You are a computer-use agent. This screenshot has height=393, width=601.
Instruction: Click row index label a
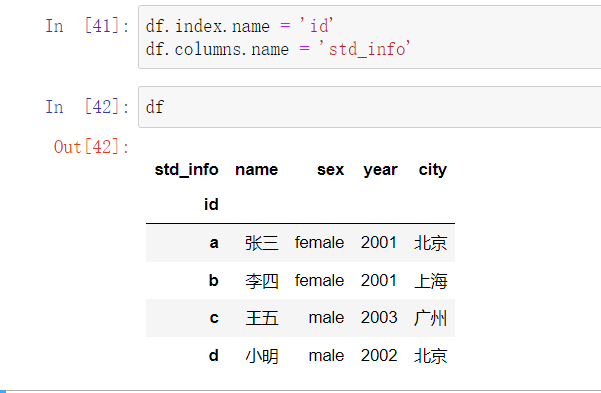(x=214, y=243)
